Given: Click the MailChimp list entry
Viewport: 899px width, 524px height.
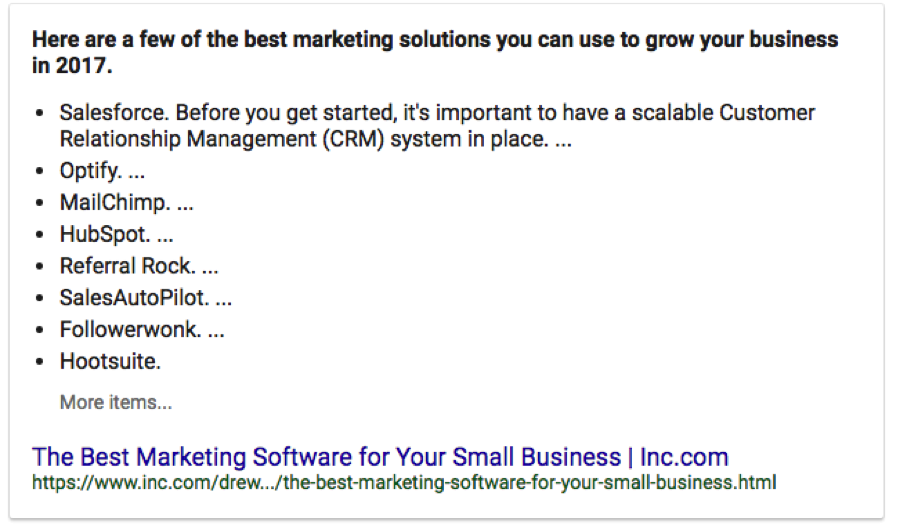Looking at the screenshot, I should 127,202.
